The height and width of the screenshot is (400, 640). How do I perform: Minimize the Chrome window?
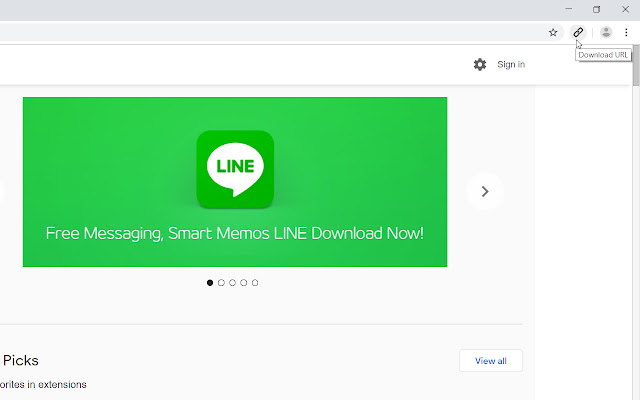[x=569, y=9]
